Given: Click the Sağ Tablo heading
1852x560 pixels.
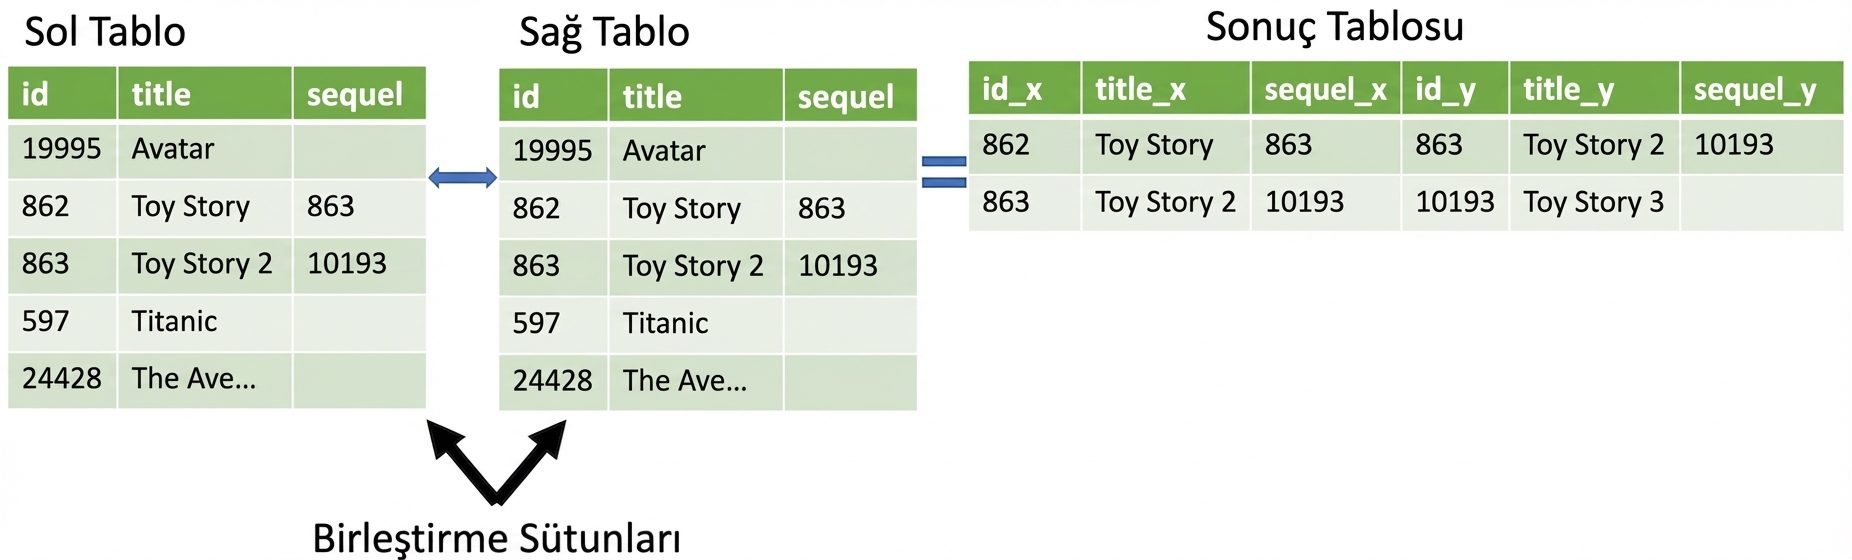Looking at the screenshot, I should point(604,32).
